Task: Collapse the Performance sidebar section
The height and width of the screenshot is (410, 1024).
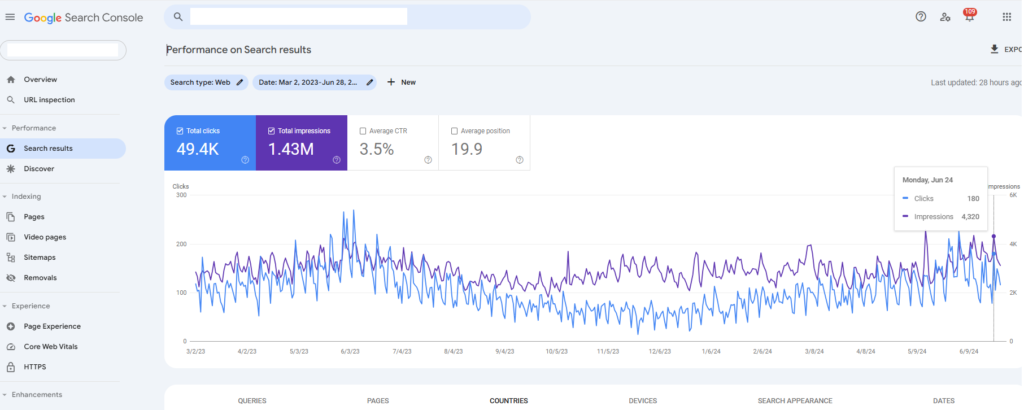Action: (5, 128)
